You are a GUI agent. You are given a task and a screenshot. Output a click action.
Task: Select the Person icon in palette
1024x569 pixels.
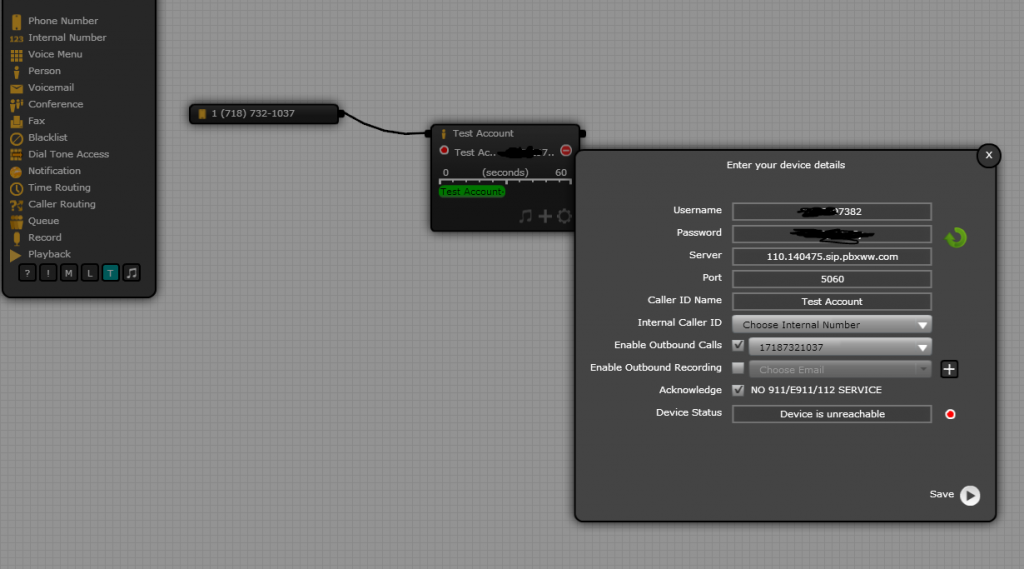16,71
